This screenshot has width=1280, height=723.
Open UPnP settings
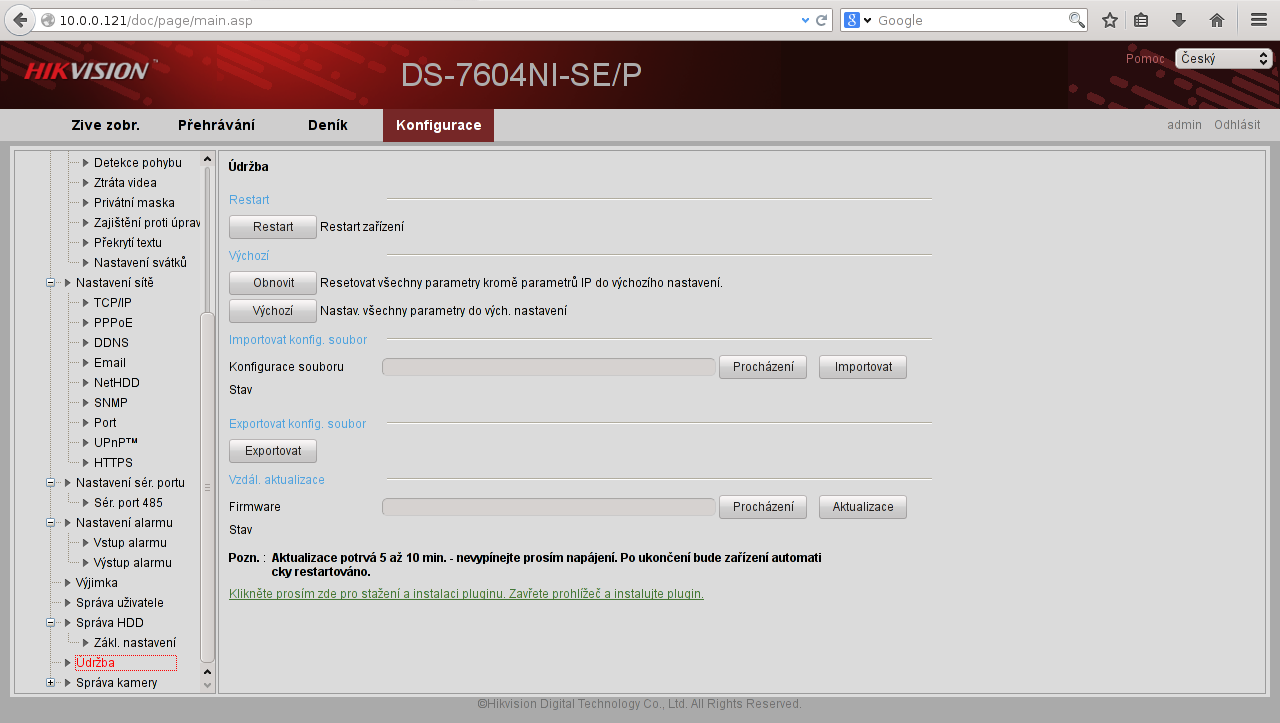pos(116,443)
